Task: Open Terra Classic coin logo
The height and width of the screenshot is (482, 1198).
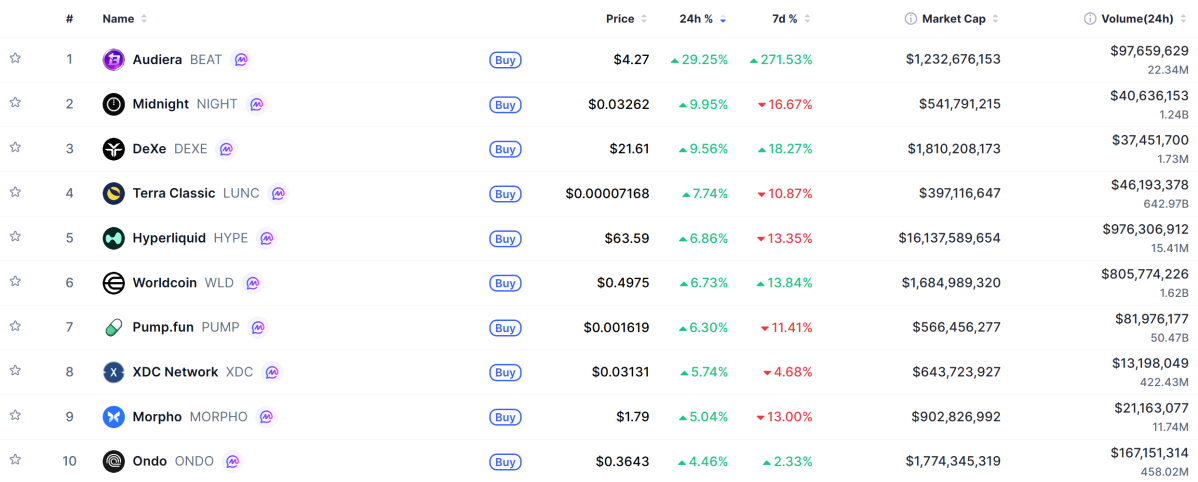Action: (x=114, y=193)
